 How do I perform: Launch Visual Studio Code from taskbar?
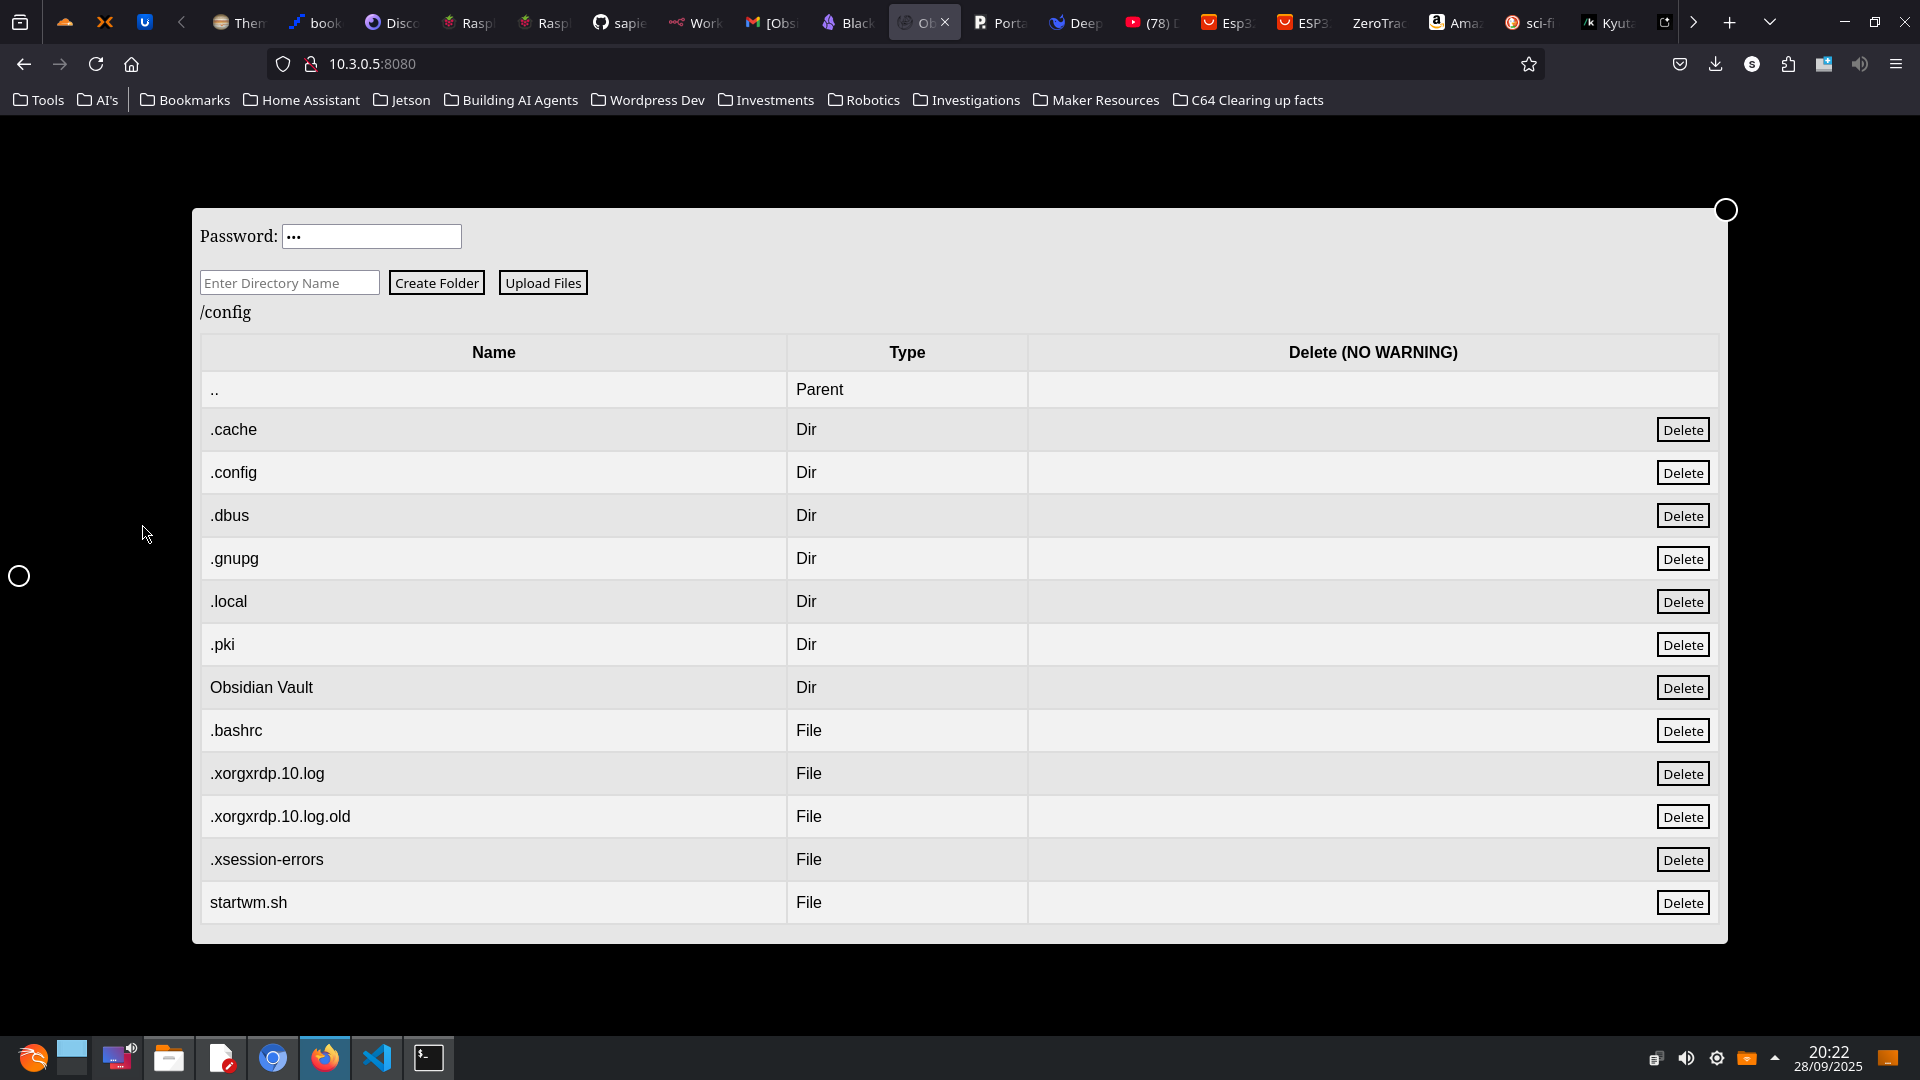[377, 1058]
